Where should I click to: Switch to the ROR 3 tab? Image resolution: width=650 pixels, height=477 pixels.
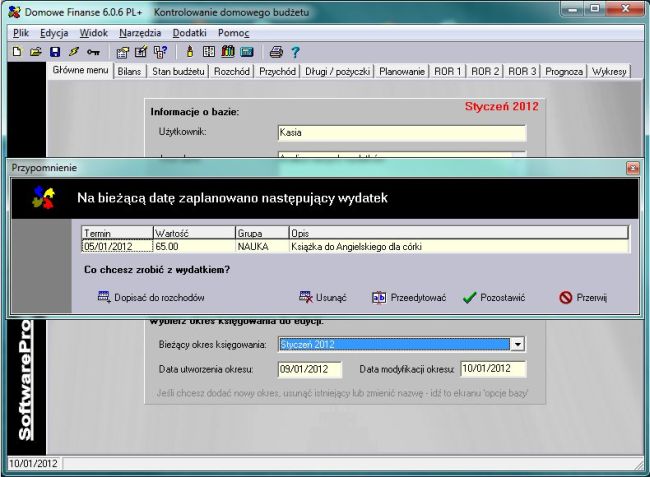[522, 71]
